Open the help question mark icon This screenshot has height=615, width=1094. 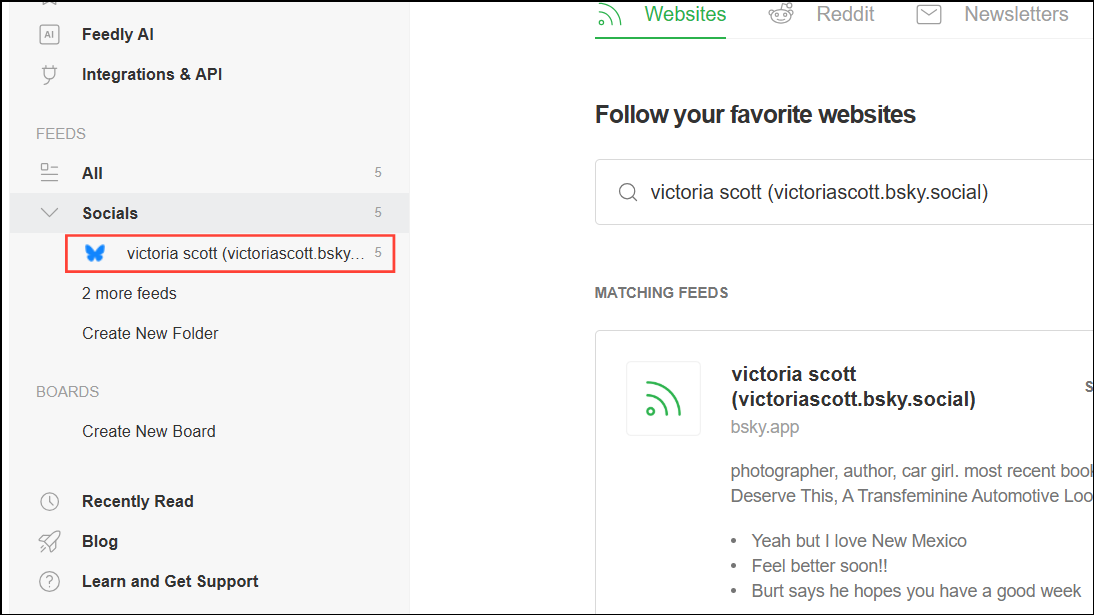pos(49,581)
